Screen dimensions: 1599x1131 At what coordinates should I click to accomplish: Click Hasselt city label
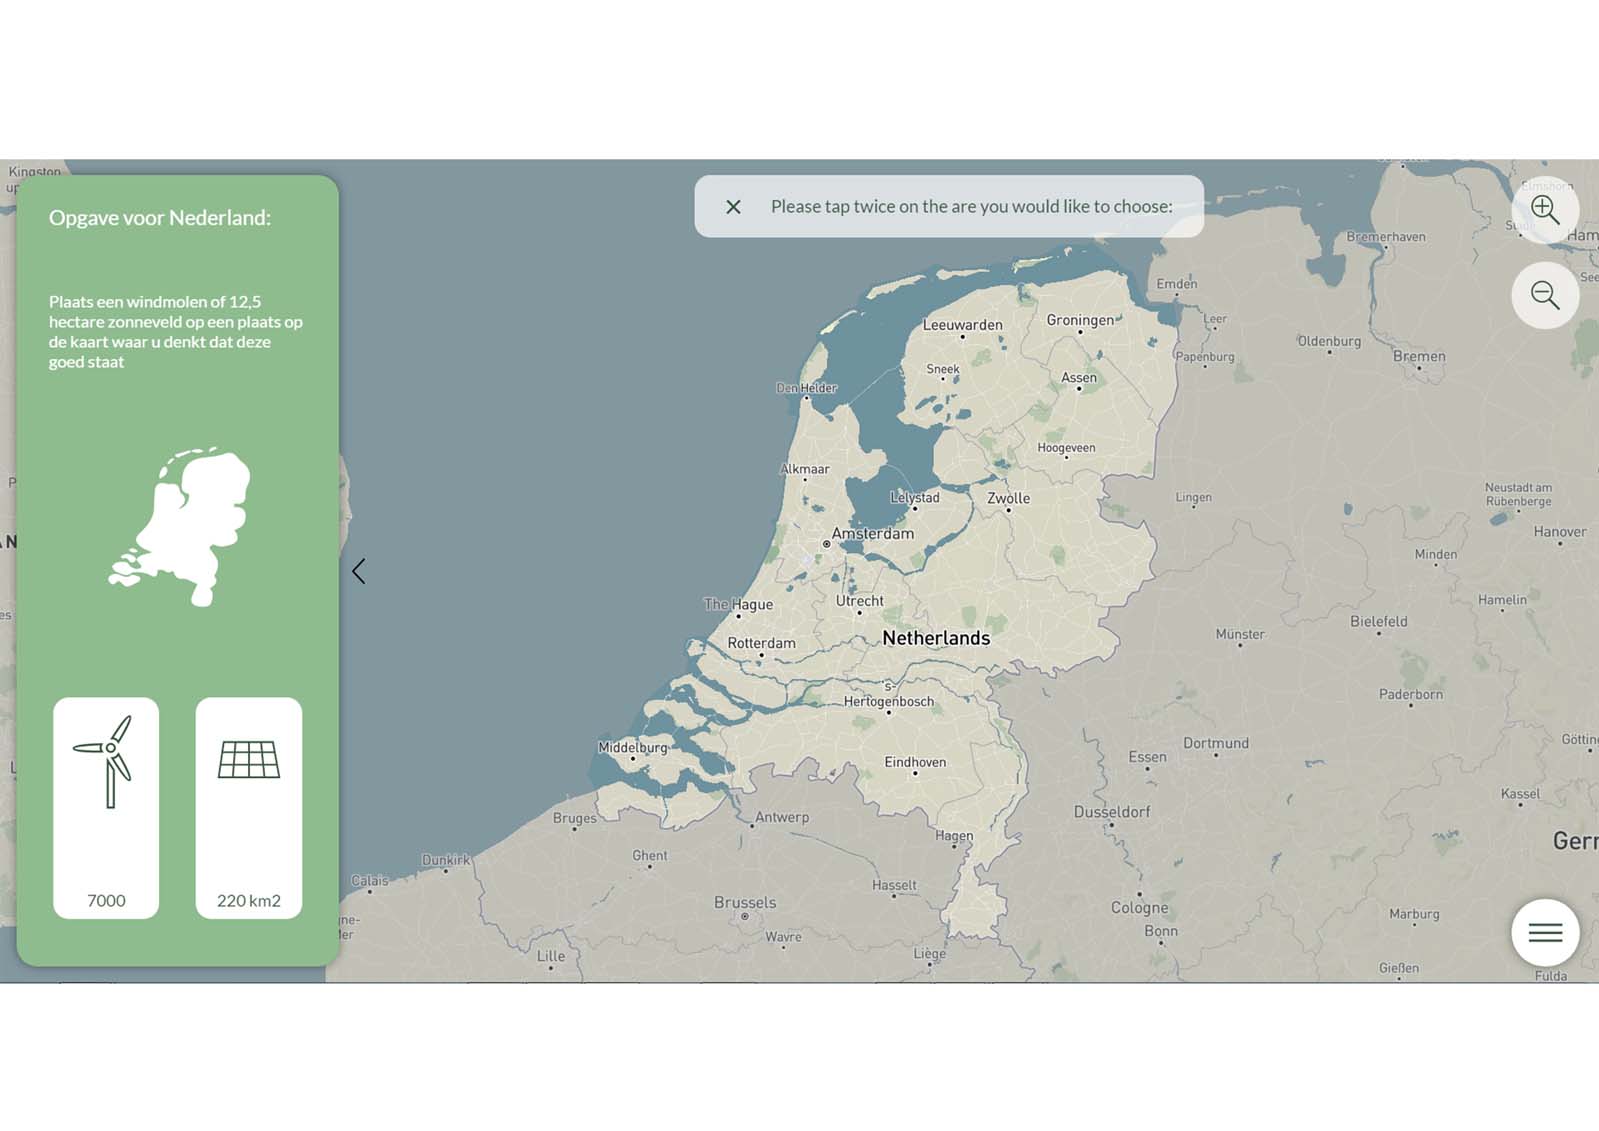tap(894, 885)
